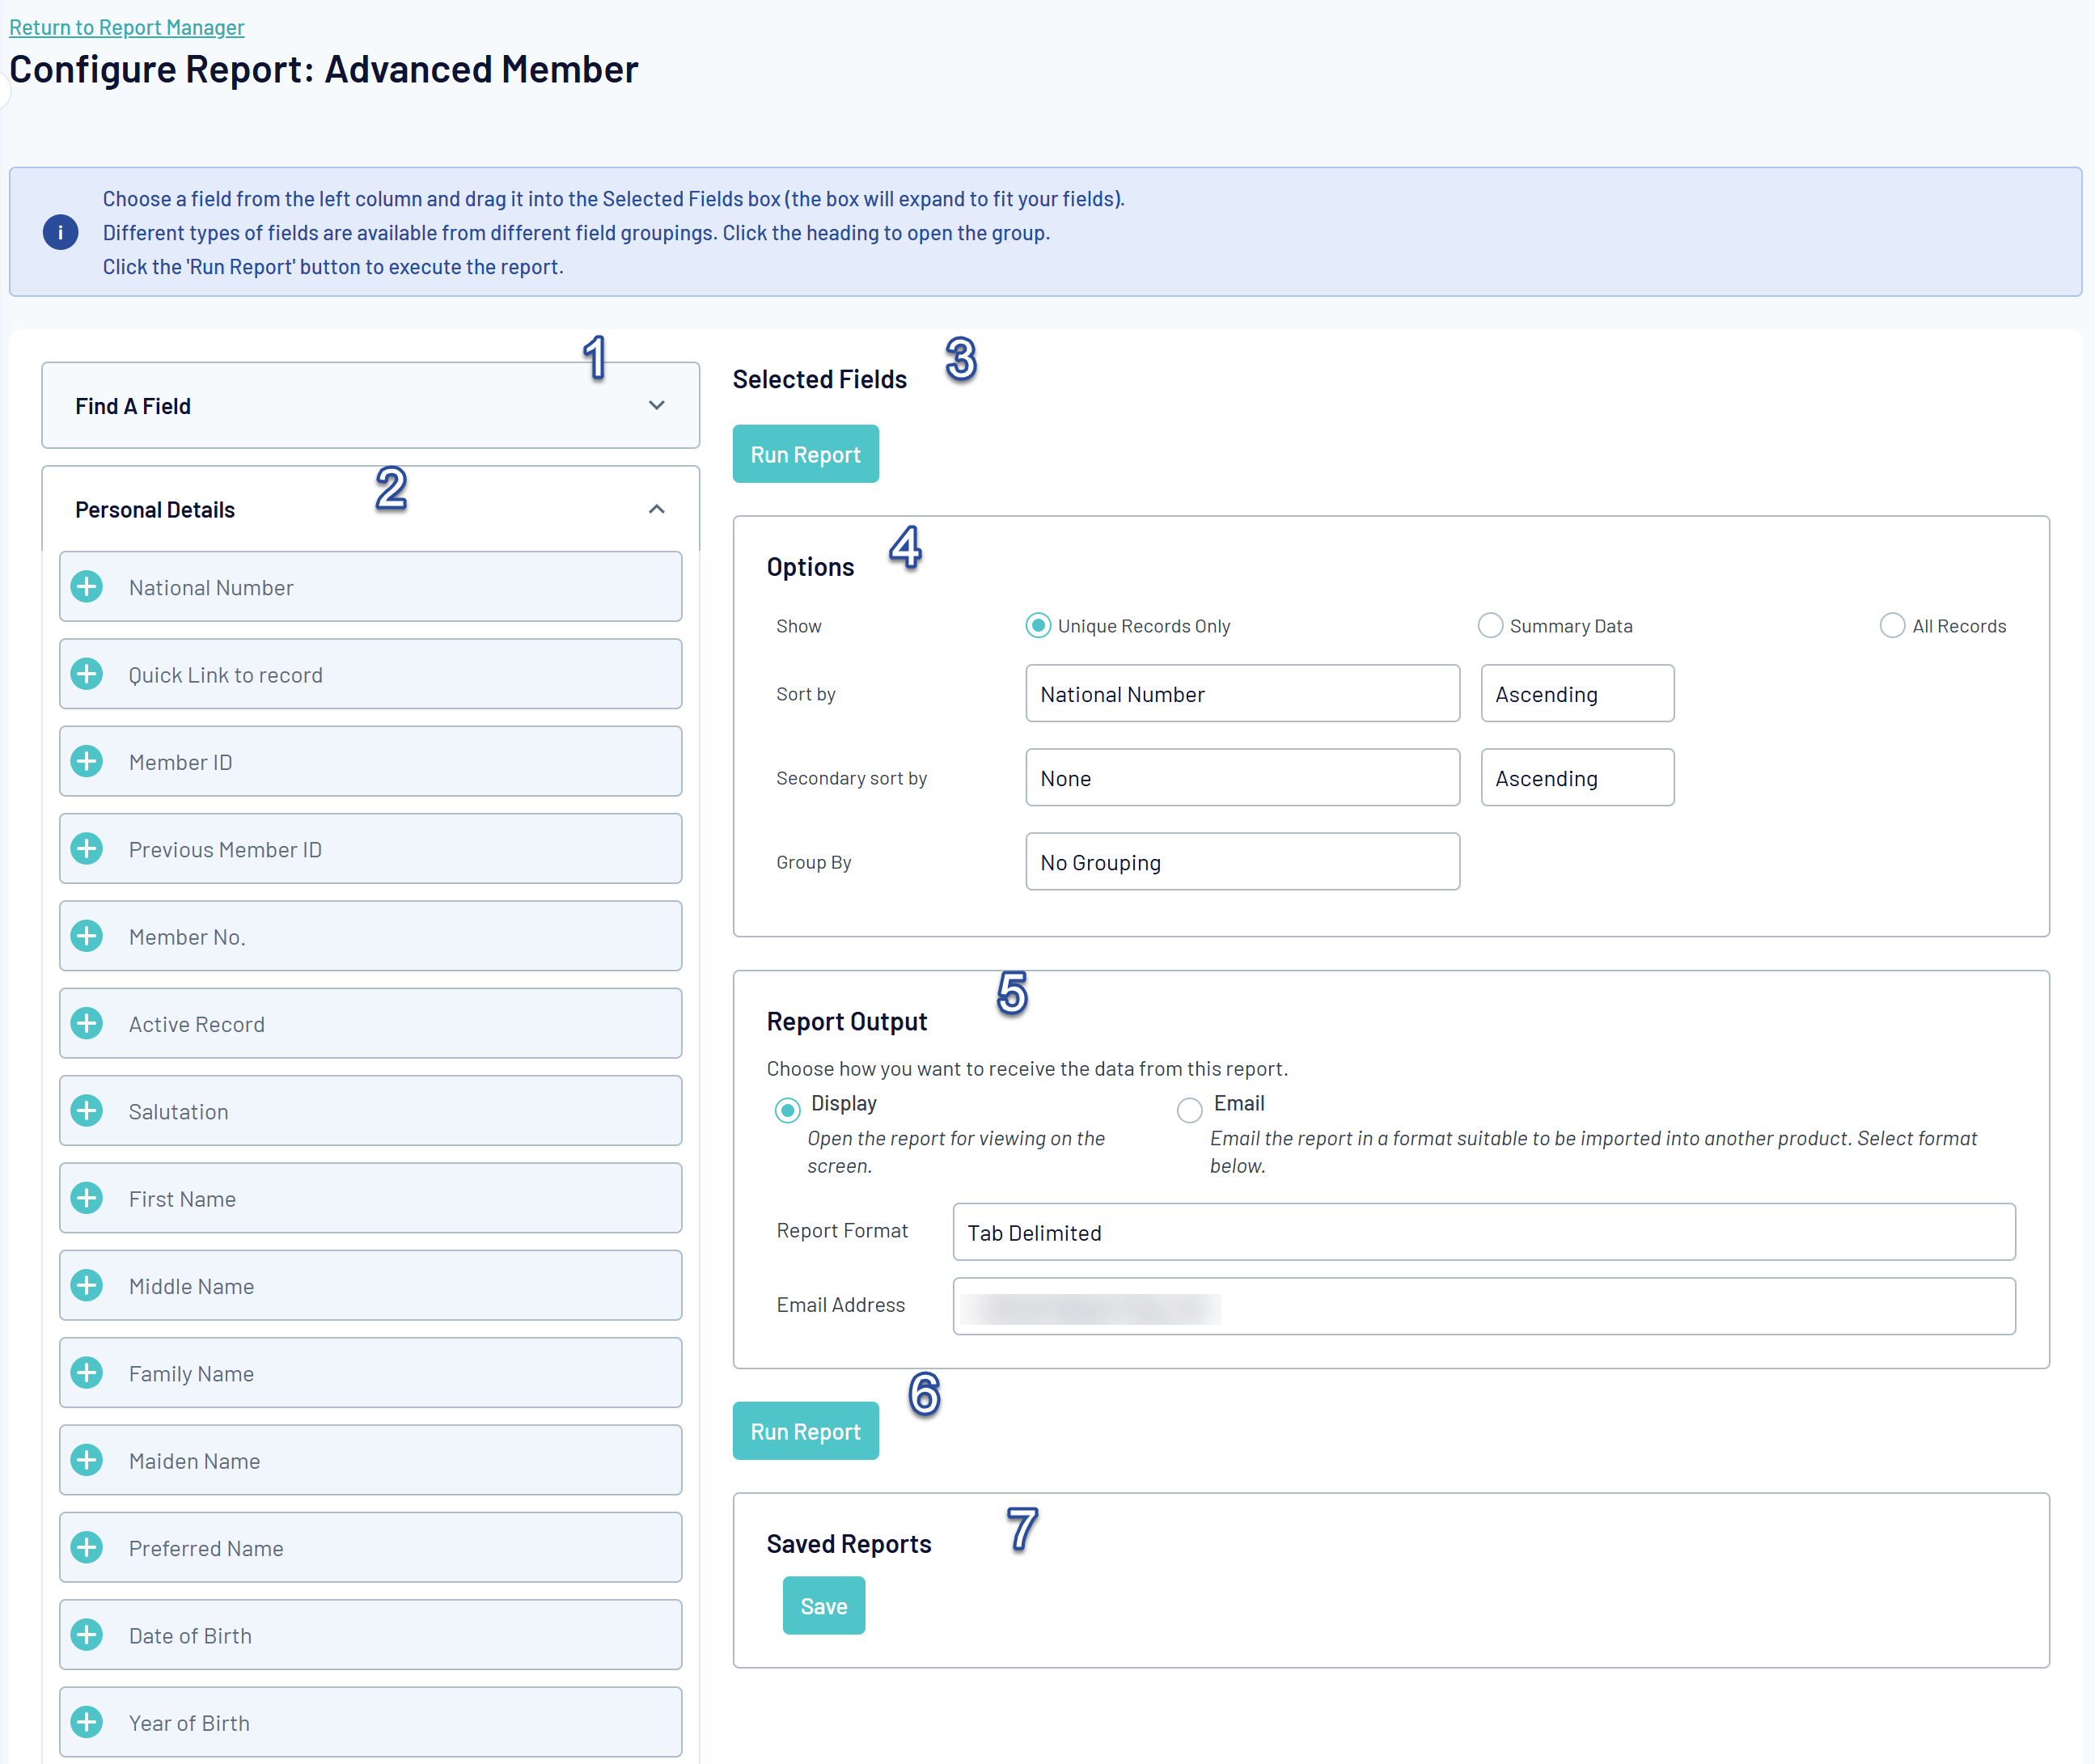Click plus icon for First Name
2095x1764 pixels.
(87, 1198)
